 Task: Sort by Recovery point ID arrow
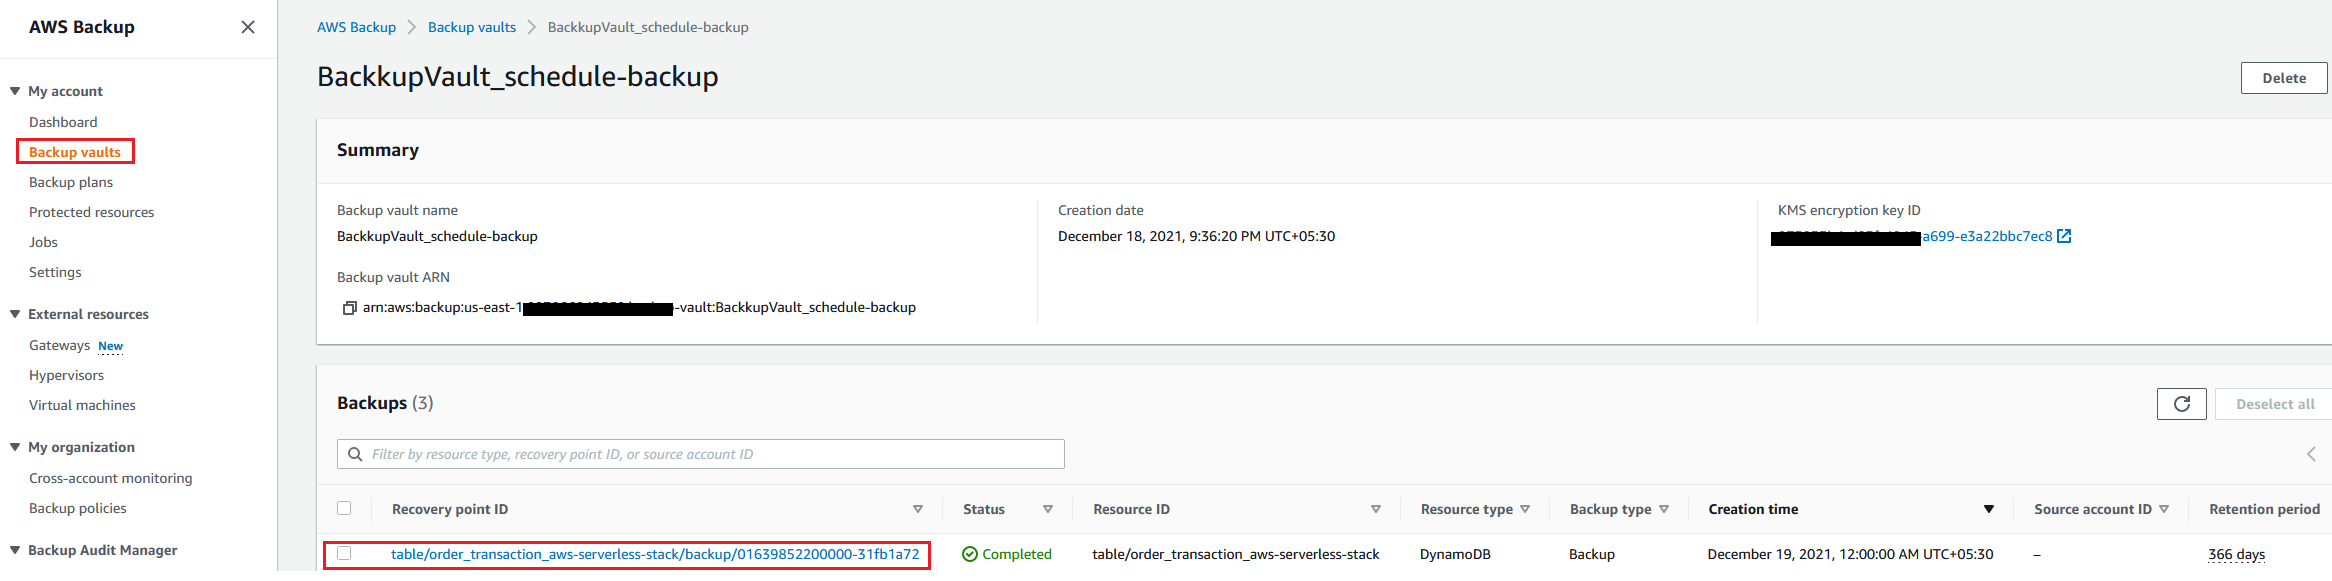pos(918,509)
